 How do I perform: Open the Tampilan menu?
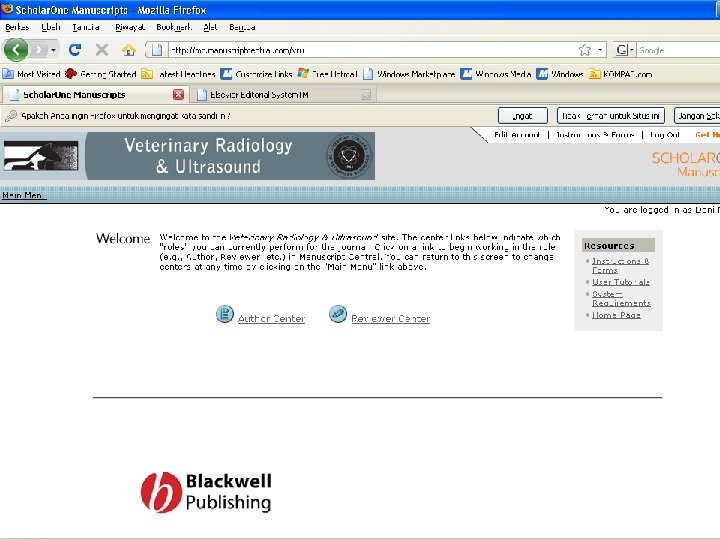pyautogui.click(x=86, y=27)
